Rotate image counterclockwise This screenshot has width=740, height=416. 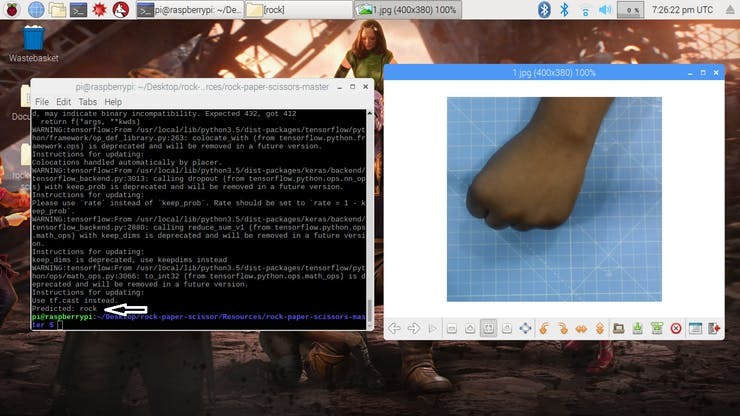tap(544, 328)
